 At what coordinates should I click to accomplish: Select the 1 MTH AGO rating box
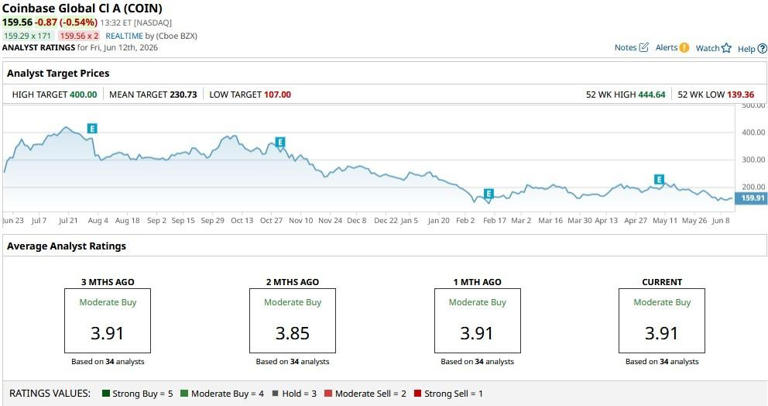coord(477,321)
